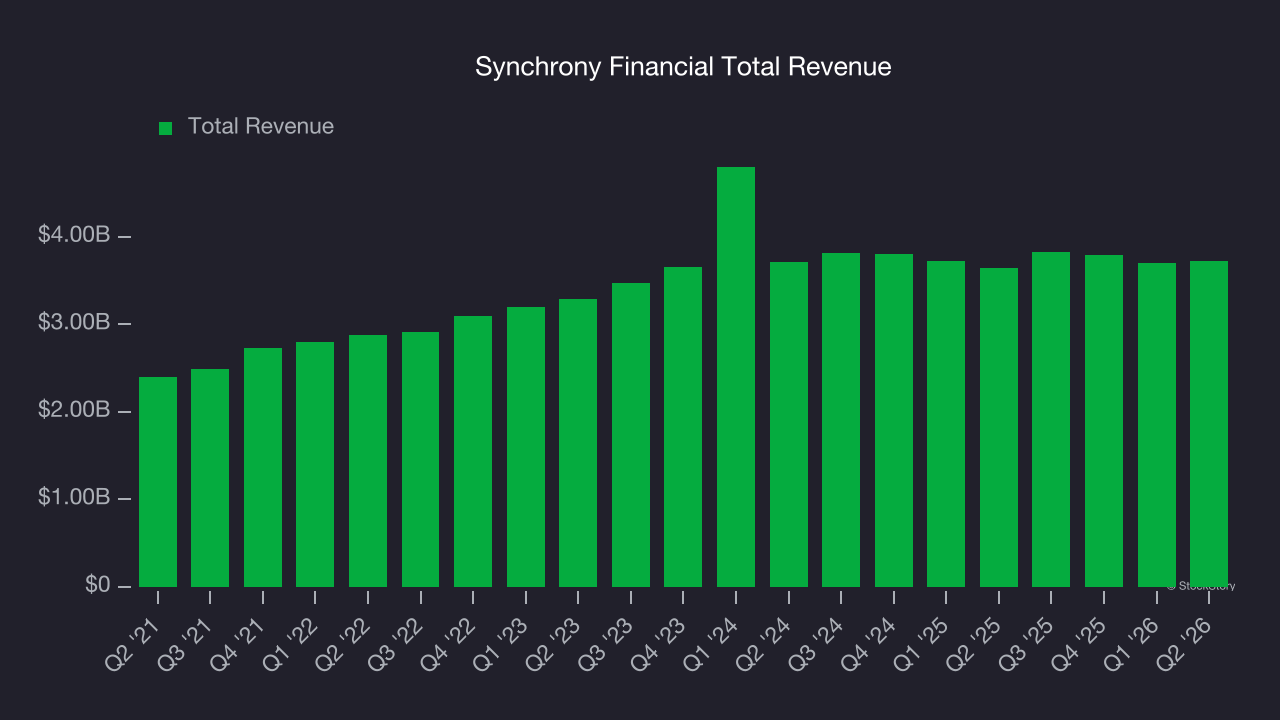Select the Q4 '22 revenue bar

click(x=473, y=451)
